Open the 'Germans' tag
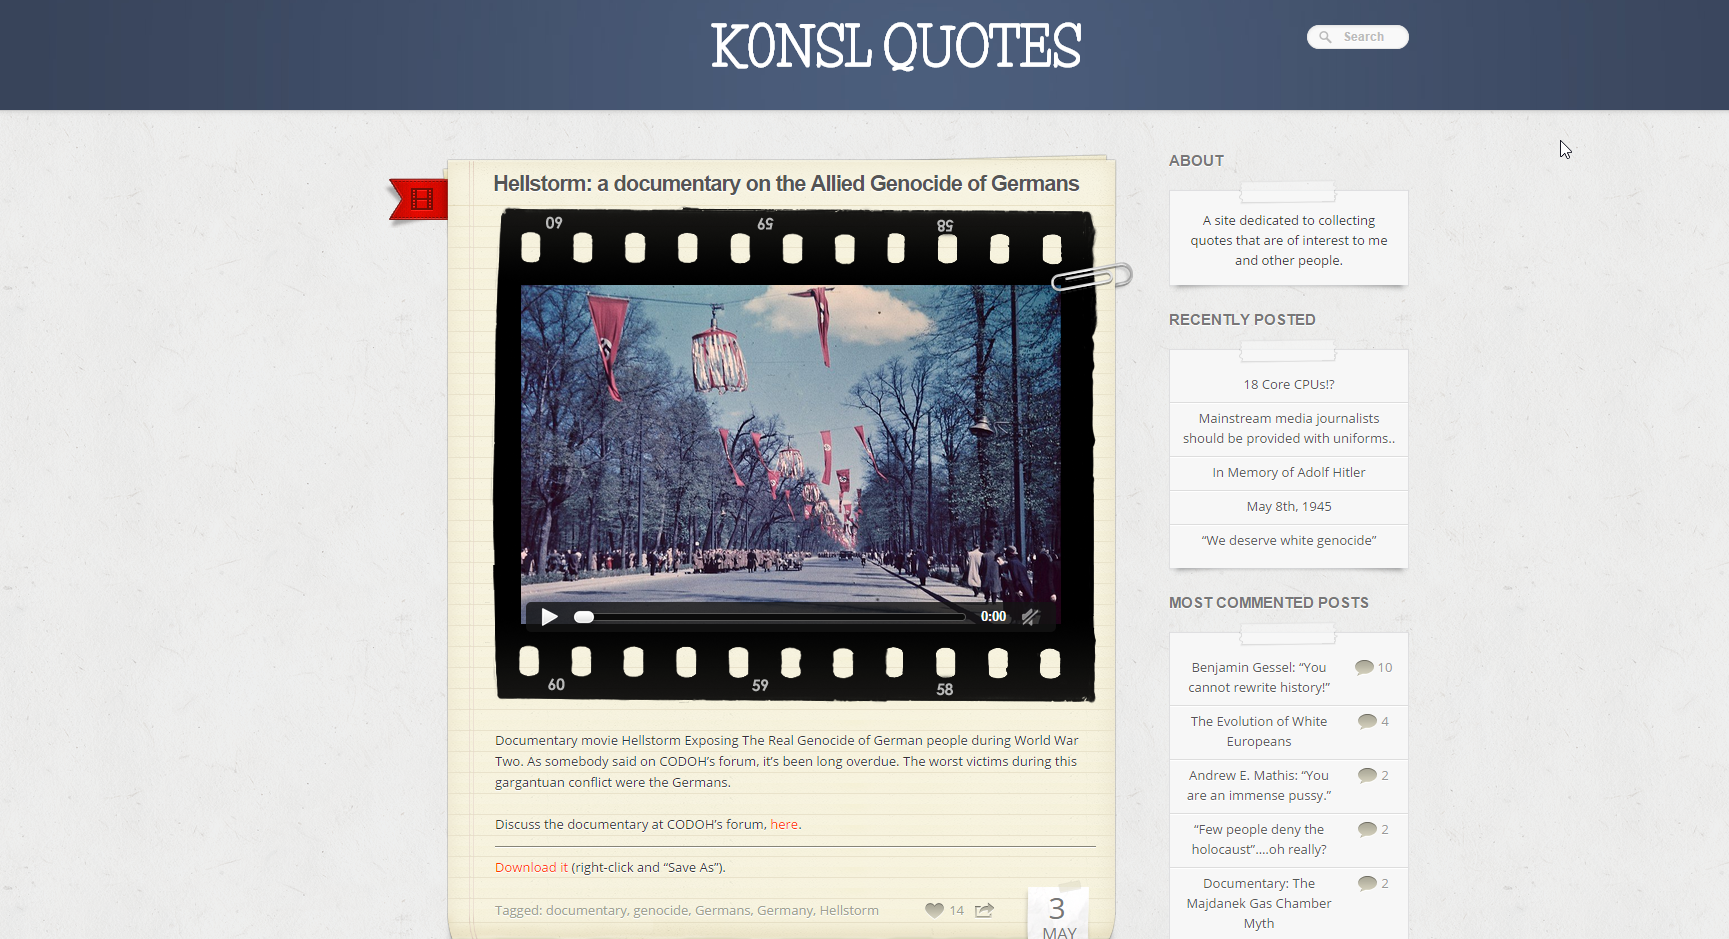Image resolution: width=1729 pixels, height=939 pixels. click(722, 910)
